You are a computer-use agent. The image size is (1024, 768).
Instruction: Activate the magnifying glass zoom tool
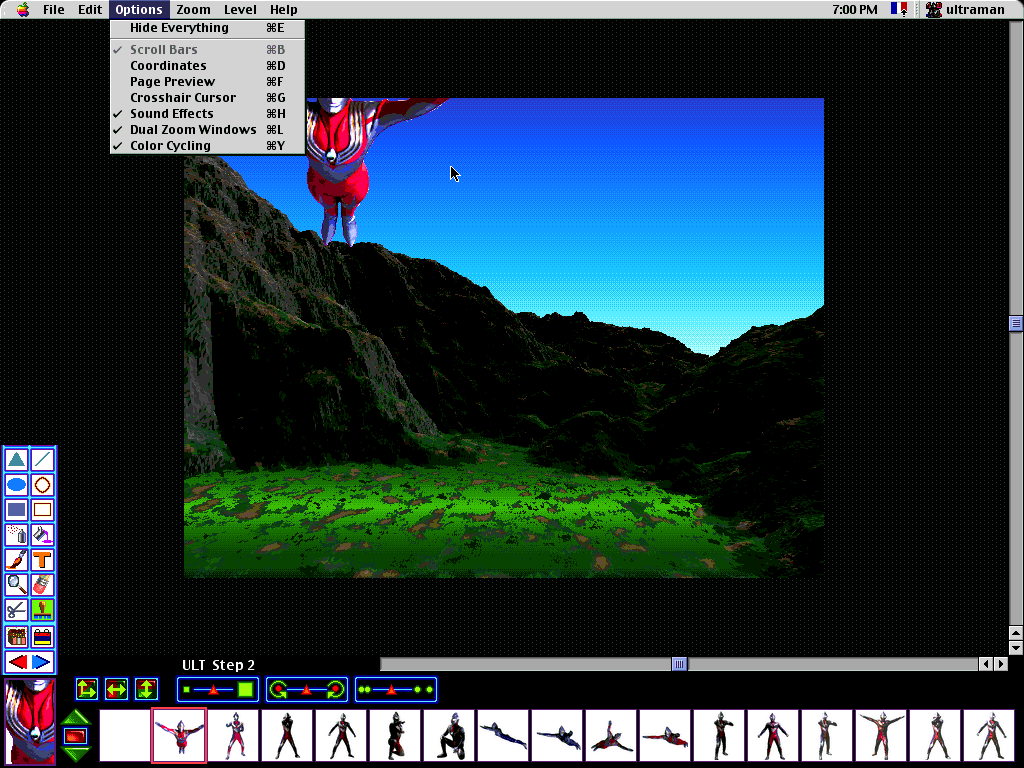(x=17, y=584)
